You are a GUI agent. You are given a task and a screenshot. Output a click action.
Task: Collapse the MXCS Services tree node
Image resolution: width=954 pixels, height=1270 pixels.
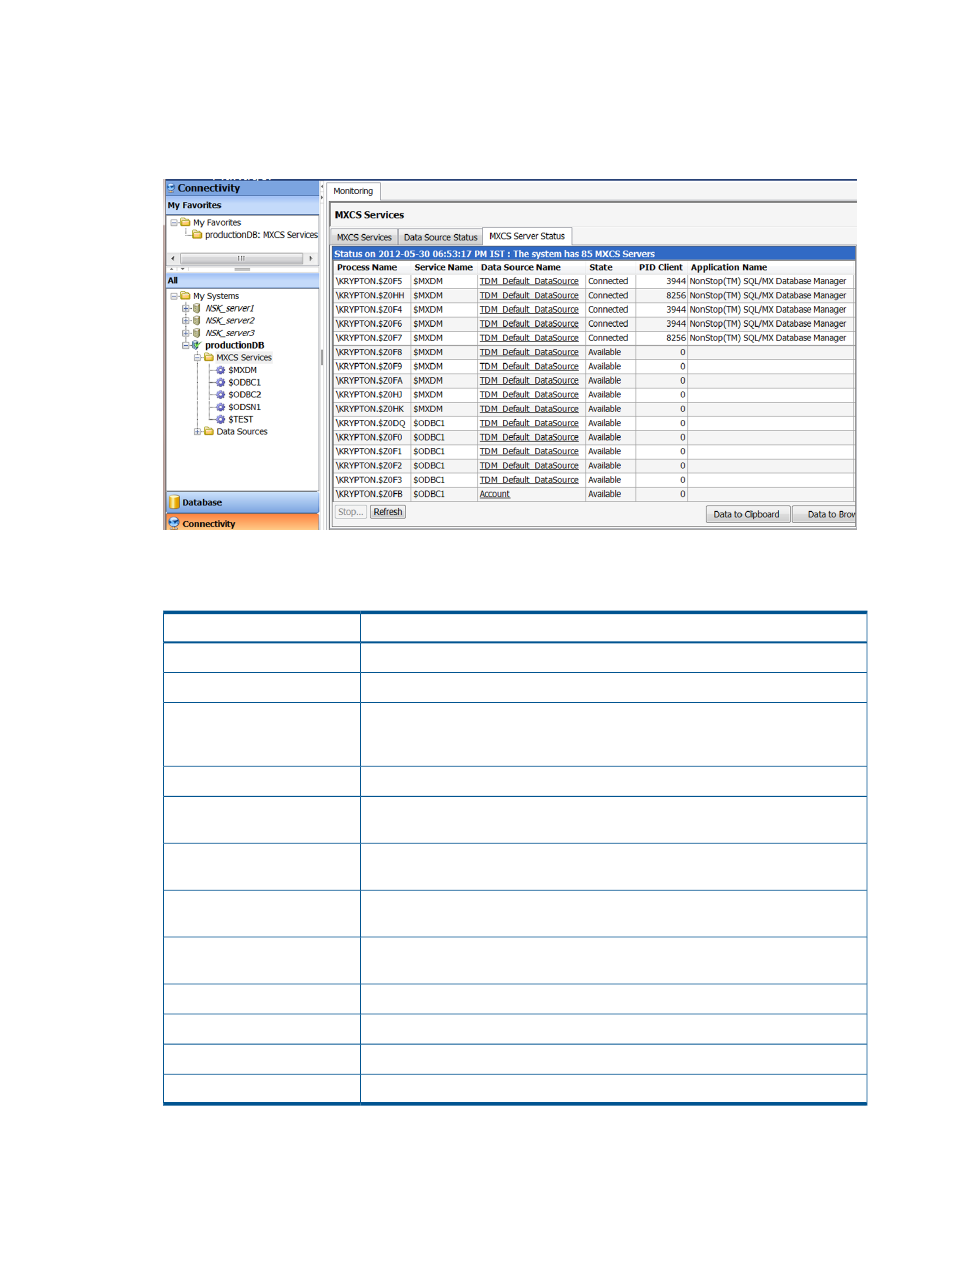pyautogui.click(x=198, y=357)
